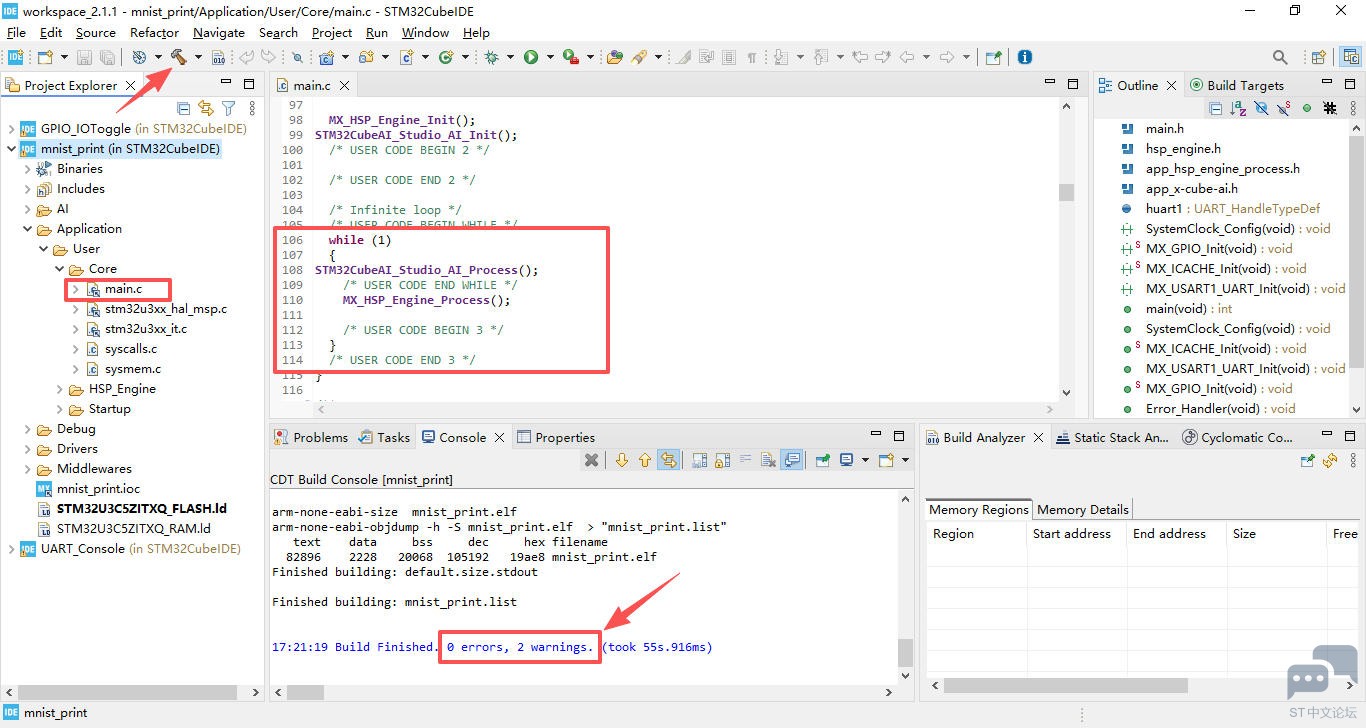Screen dimensions: 1366x728
Task: Click Hide Static Members icon in Outline
Action: pyautogui.click(x=1284, y=108)
